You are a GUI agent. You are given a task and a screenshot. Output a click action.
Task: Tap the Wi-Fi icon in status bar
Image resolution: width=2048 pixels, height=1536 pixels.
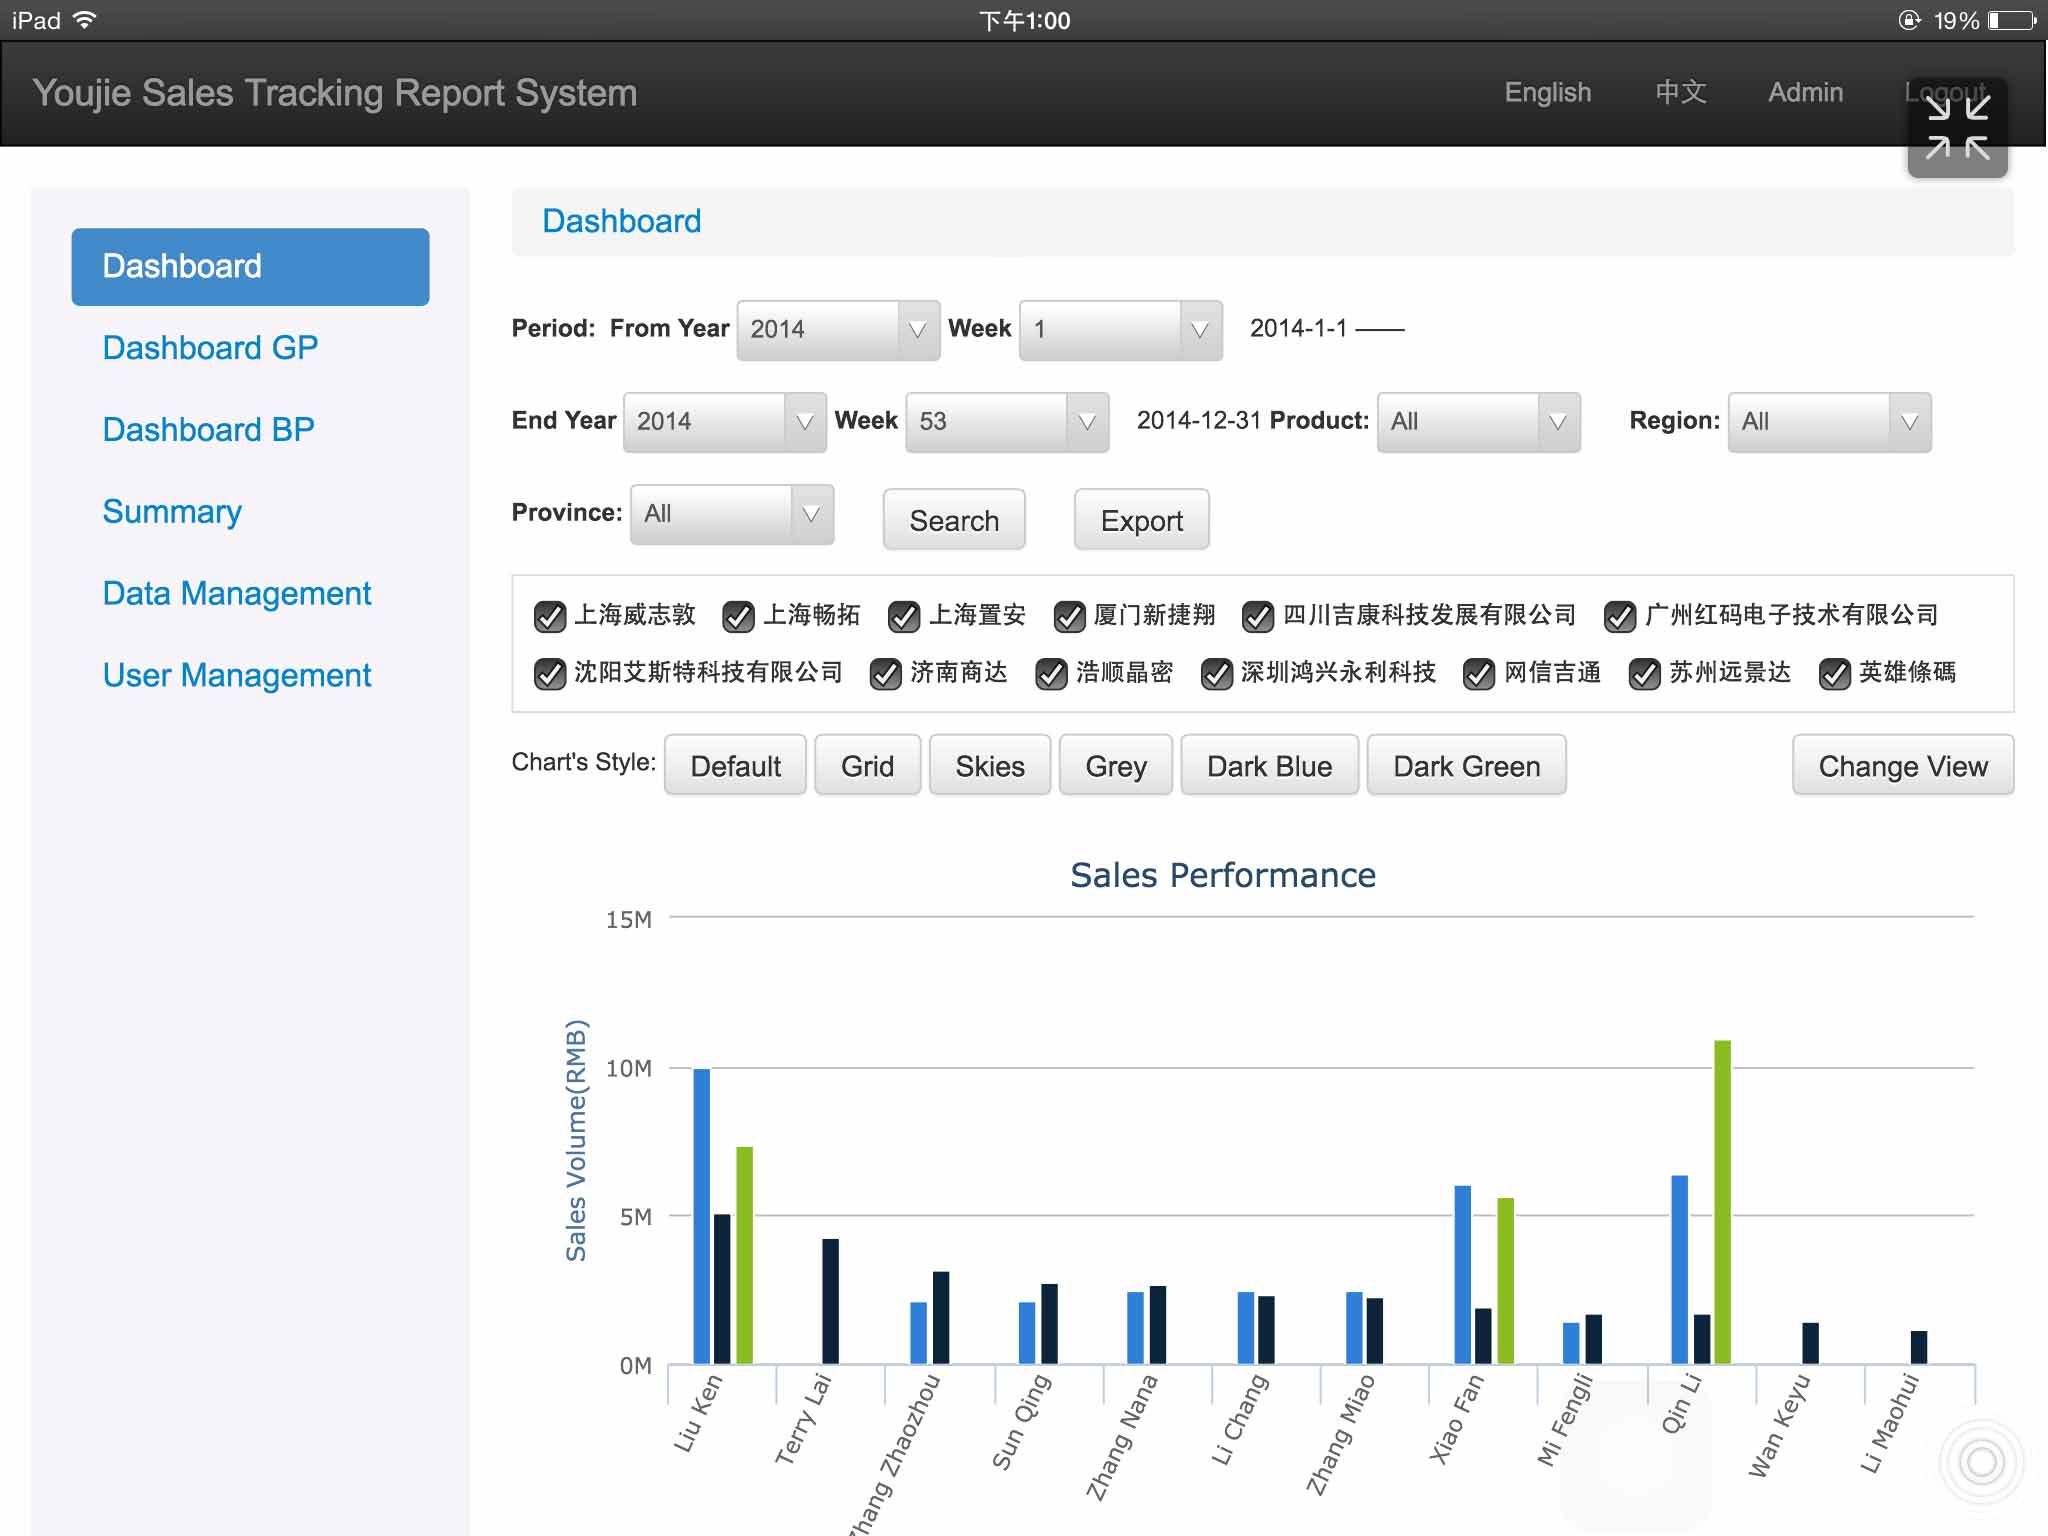(x=86, y=20)
